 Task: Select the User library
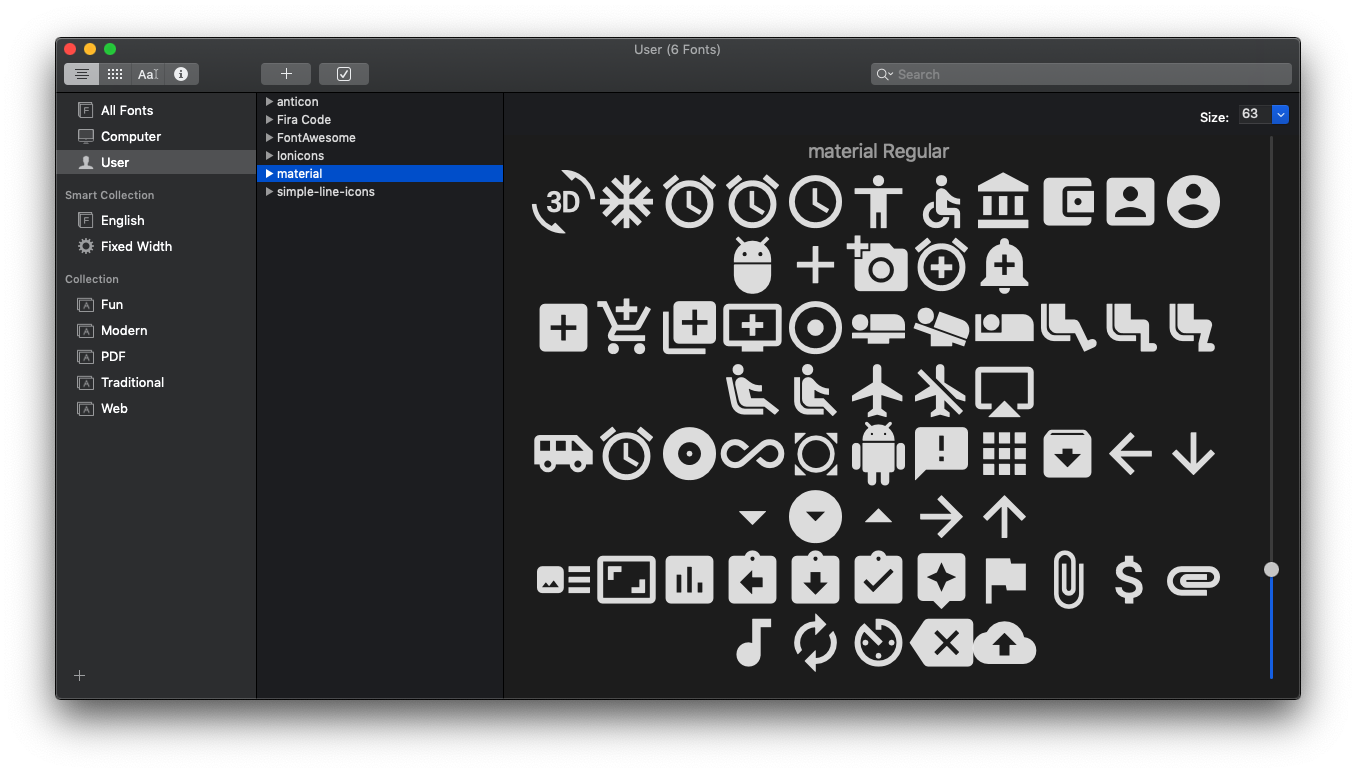(x=156, y=162)
